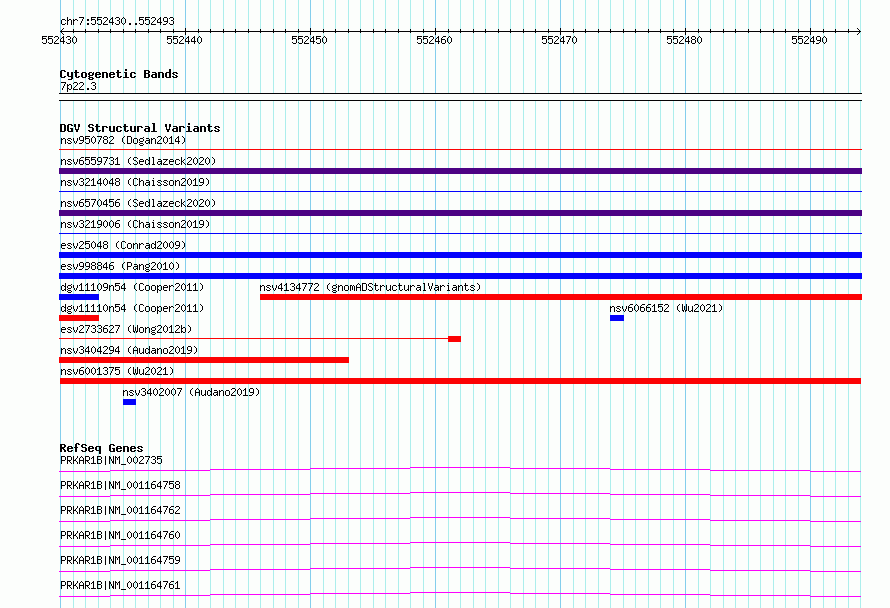The width and height of the screenshot is (890, 608).
Task: Select variant label dgv11109n54 (Cooper2011)
Action: coord(132,287)
